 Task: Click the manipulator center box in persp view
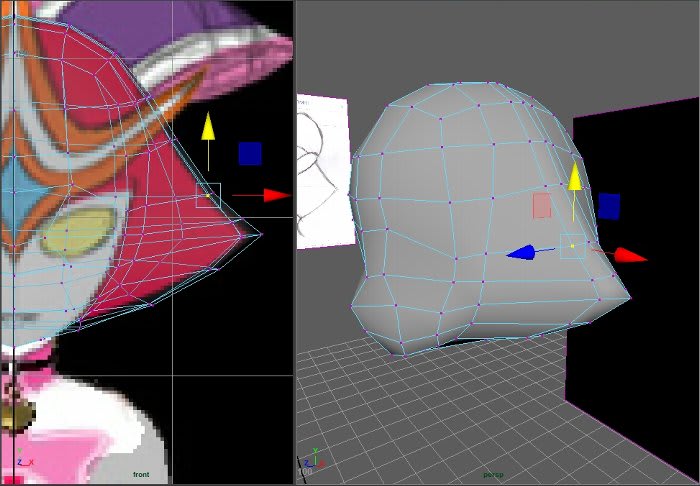pyautogui.click(x=573, y=246)
